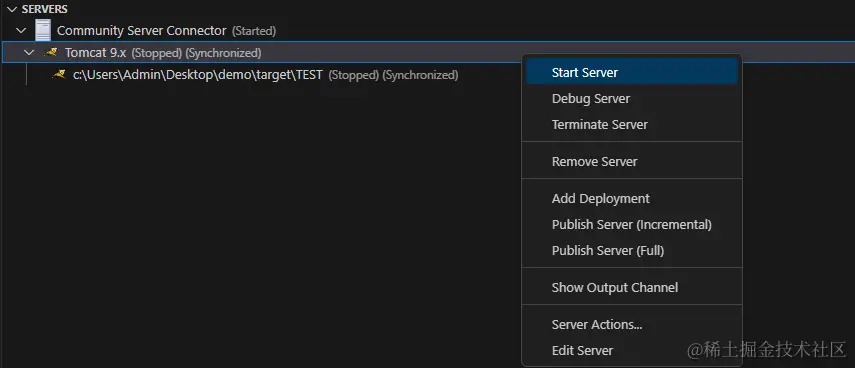
Task: Collapse the Community Server Connector node
Action: click(x=22, y=31)
